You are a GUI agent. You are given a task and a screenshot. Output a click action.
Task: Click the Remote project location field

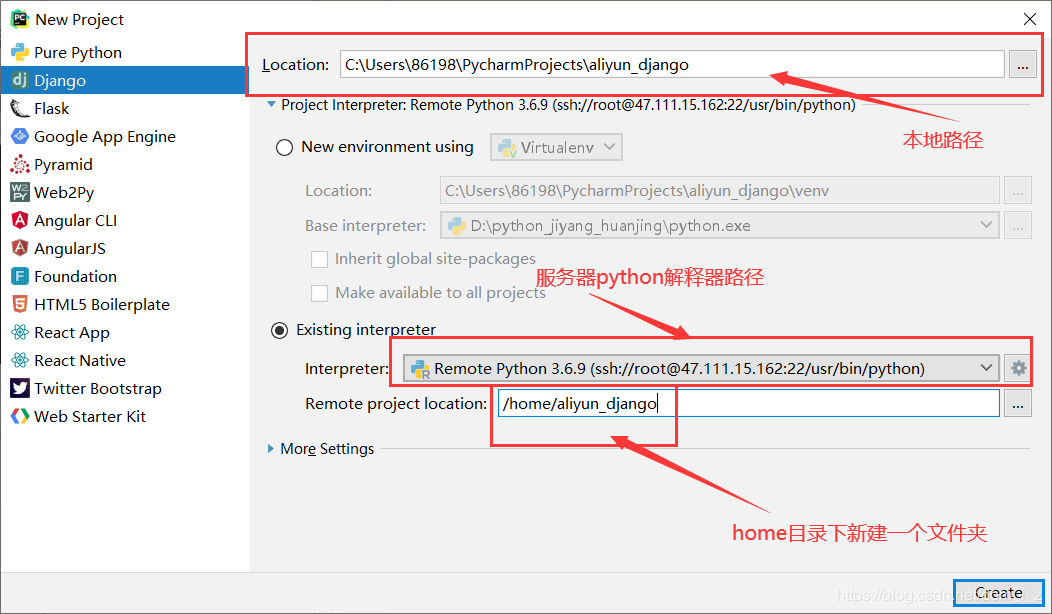[x=749, y=403]
